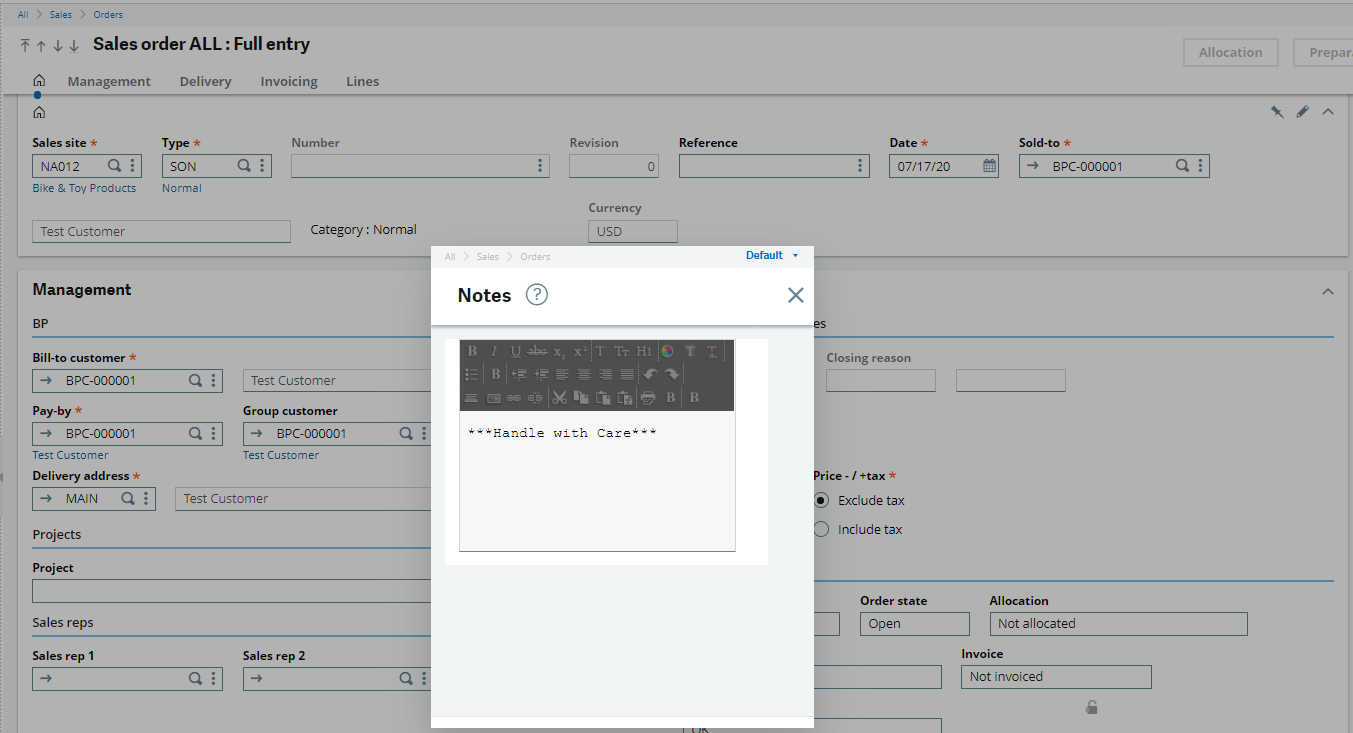The width and height of the screenshot is (1353, 733).
Task: Click the Allocation button
Action: click(x=1230, y=53)
